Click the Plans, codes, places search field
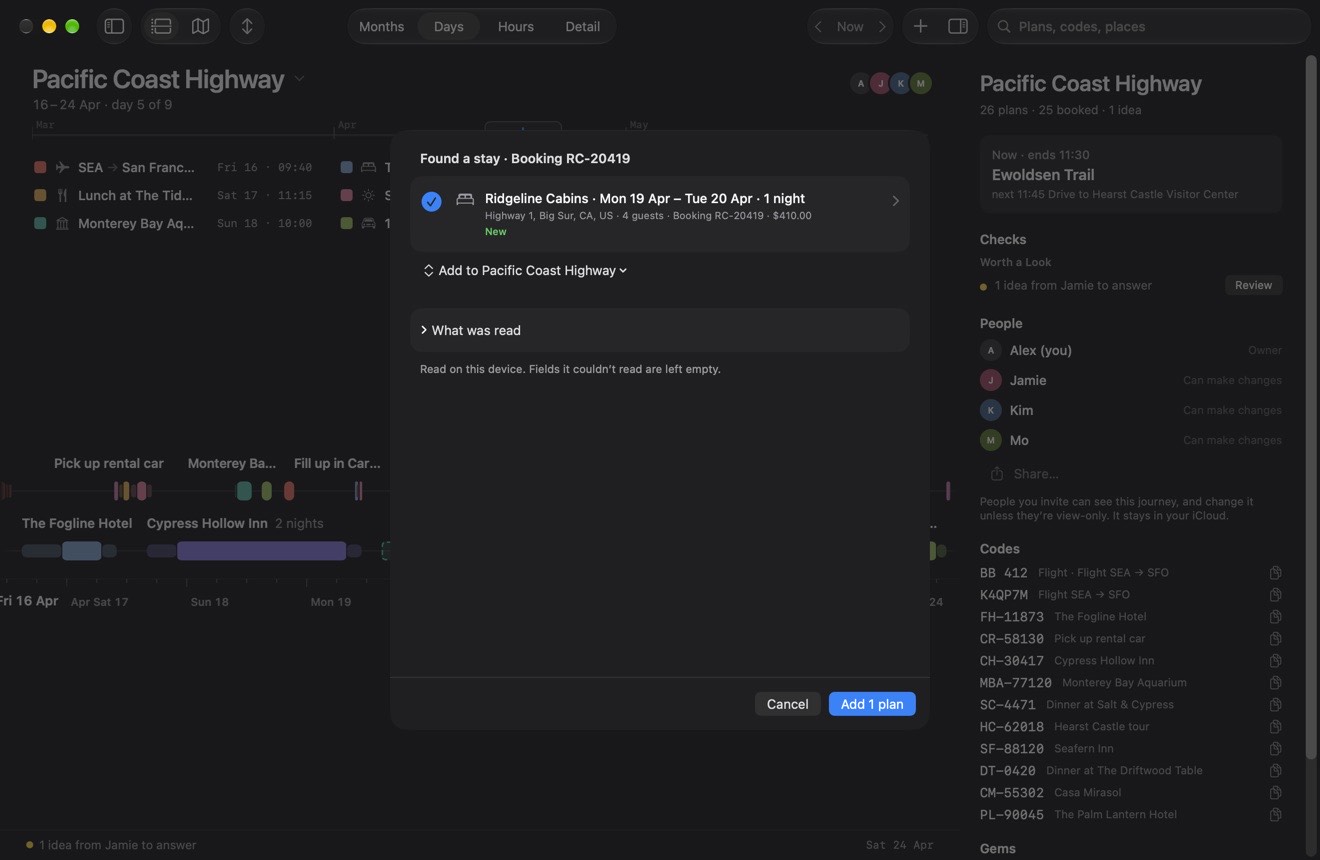This screenshot has width=1320, height=860. click(x=1149, y=26)
